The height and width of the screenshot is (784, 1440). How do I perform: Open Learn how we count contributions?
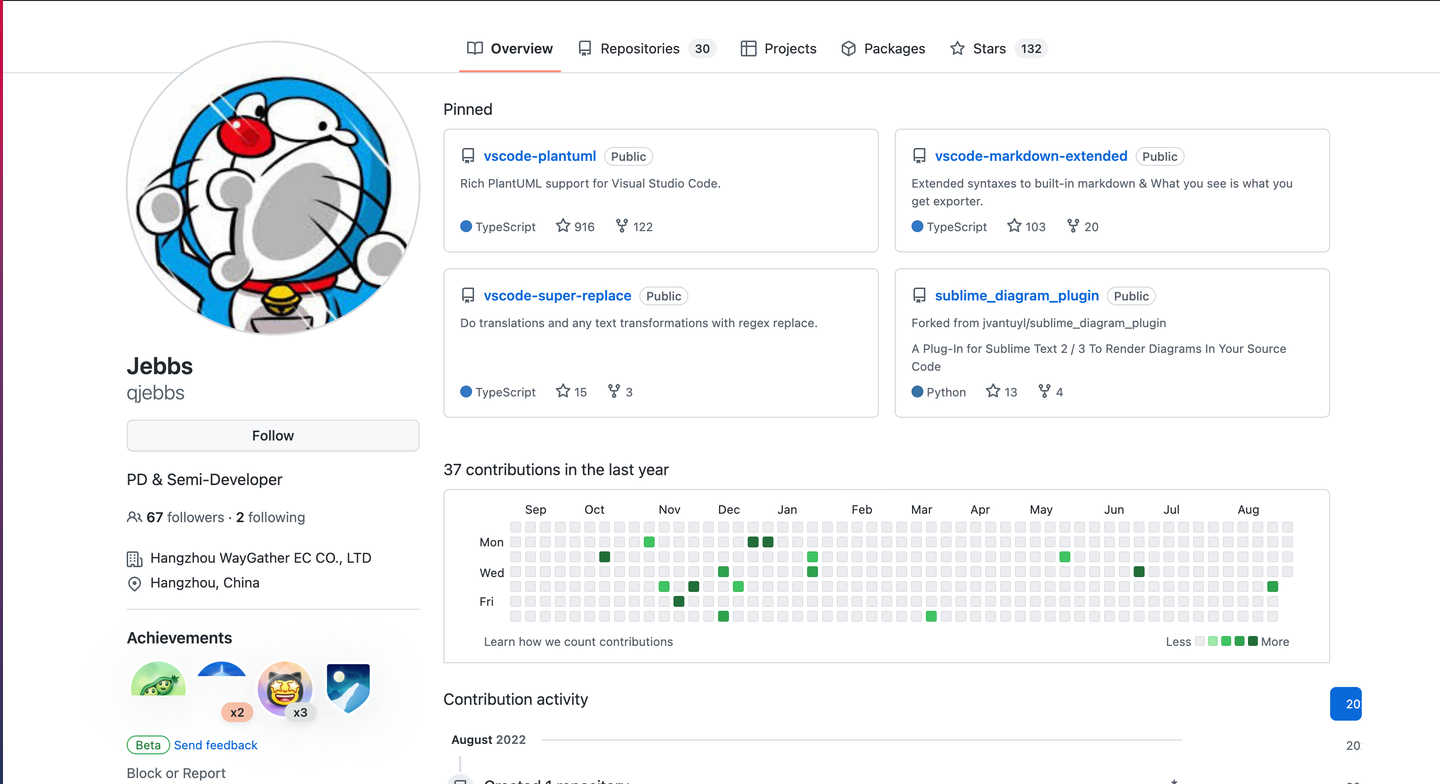[578, 642]
